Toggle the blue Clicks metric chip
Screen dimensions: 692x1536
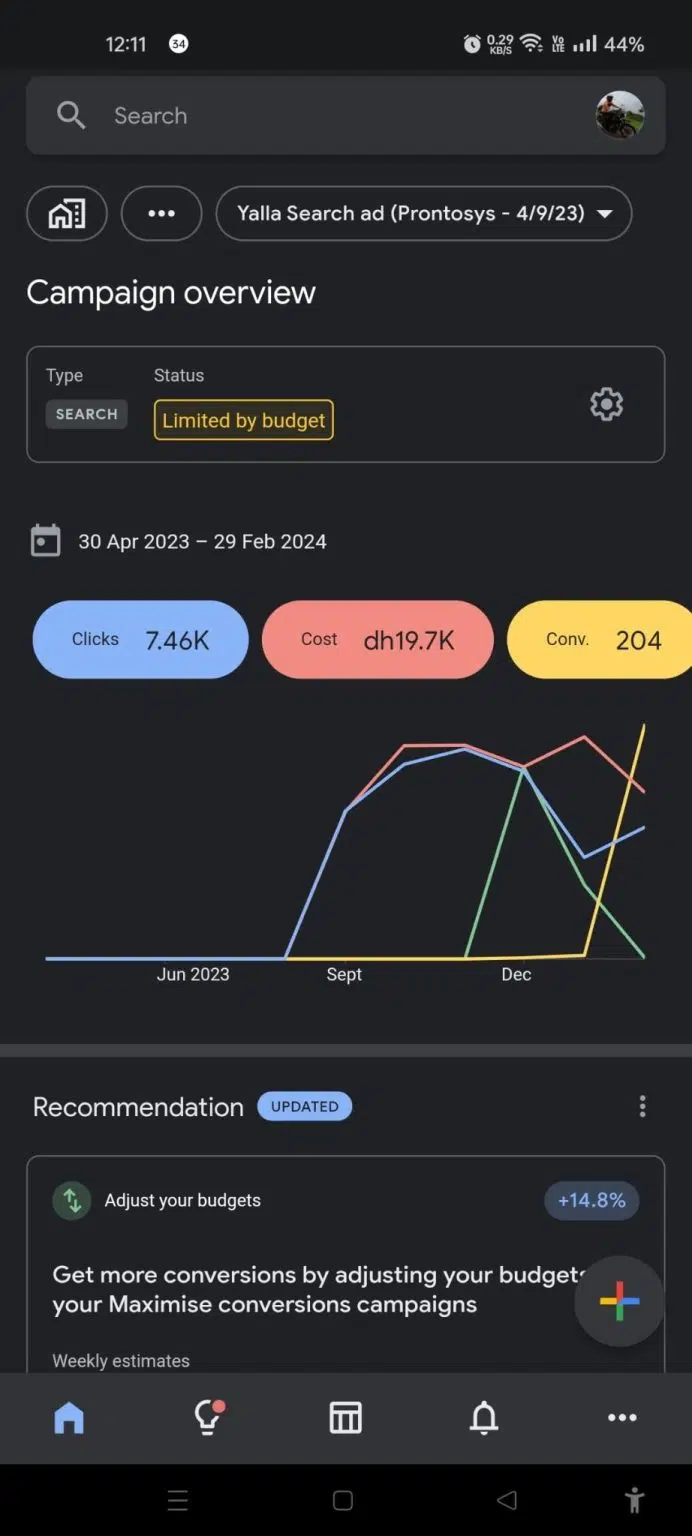(x=140, y=640)
